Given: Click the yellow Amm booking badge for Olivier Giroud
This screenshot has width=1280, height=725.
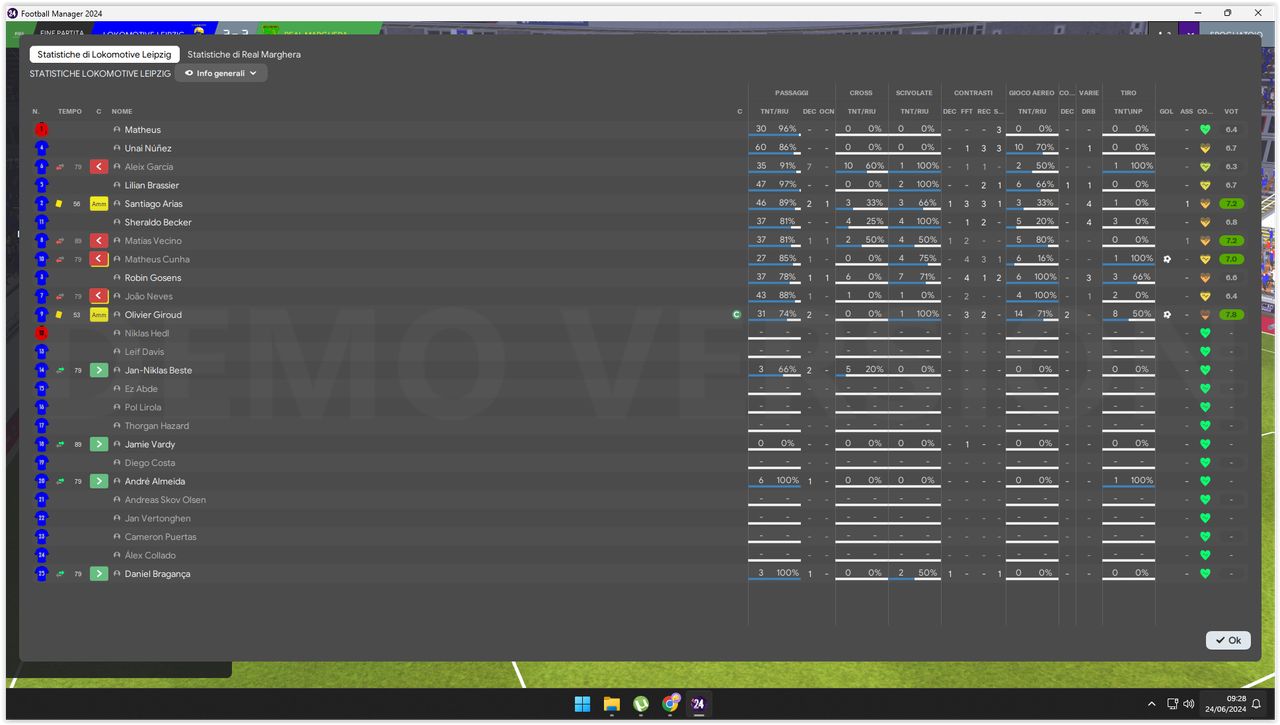Looking at the screenshot, I should tap(98, 315).
